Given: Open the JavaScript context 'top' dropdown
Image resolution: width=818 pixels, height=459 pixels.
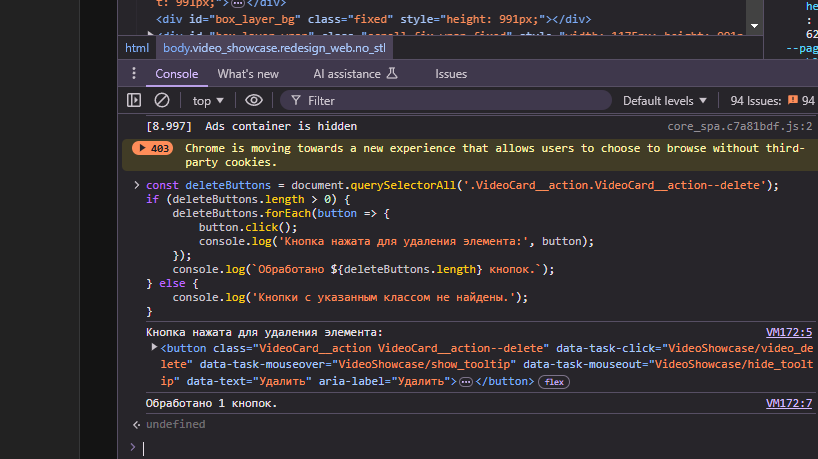Looking at the screenshot, I should pos(208,100).
